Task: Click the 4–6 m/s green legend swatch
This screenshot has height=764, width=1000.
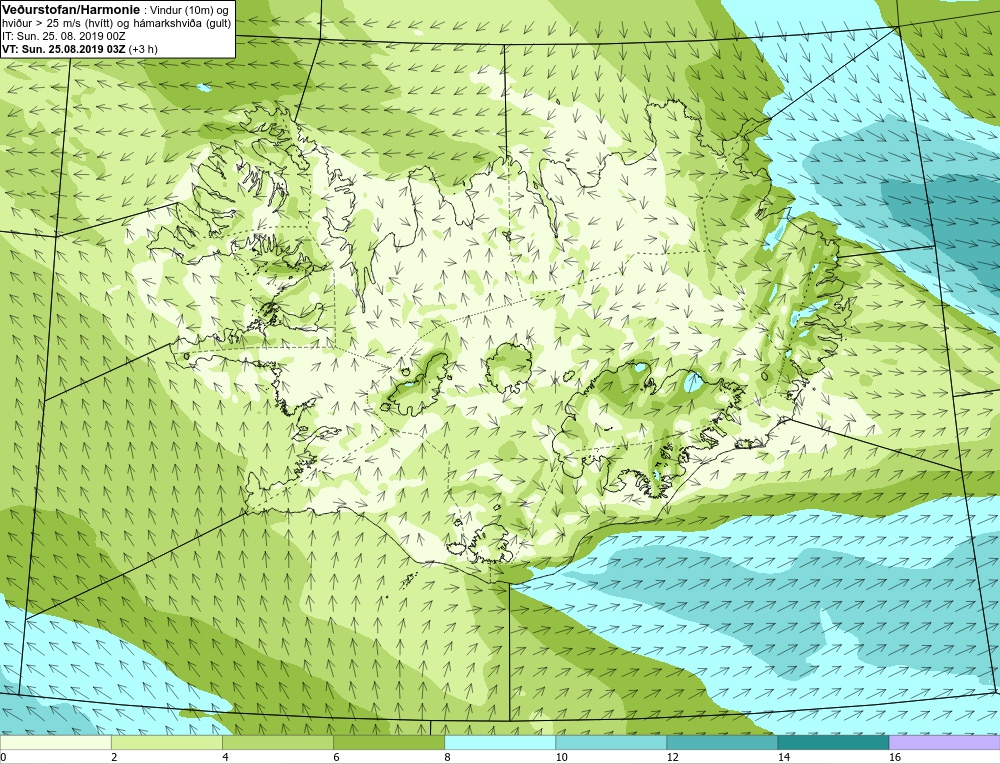Action: click(277, 742)
